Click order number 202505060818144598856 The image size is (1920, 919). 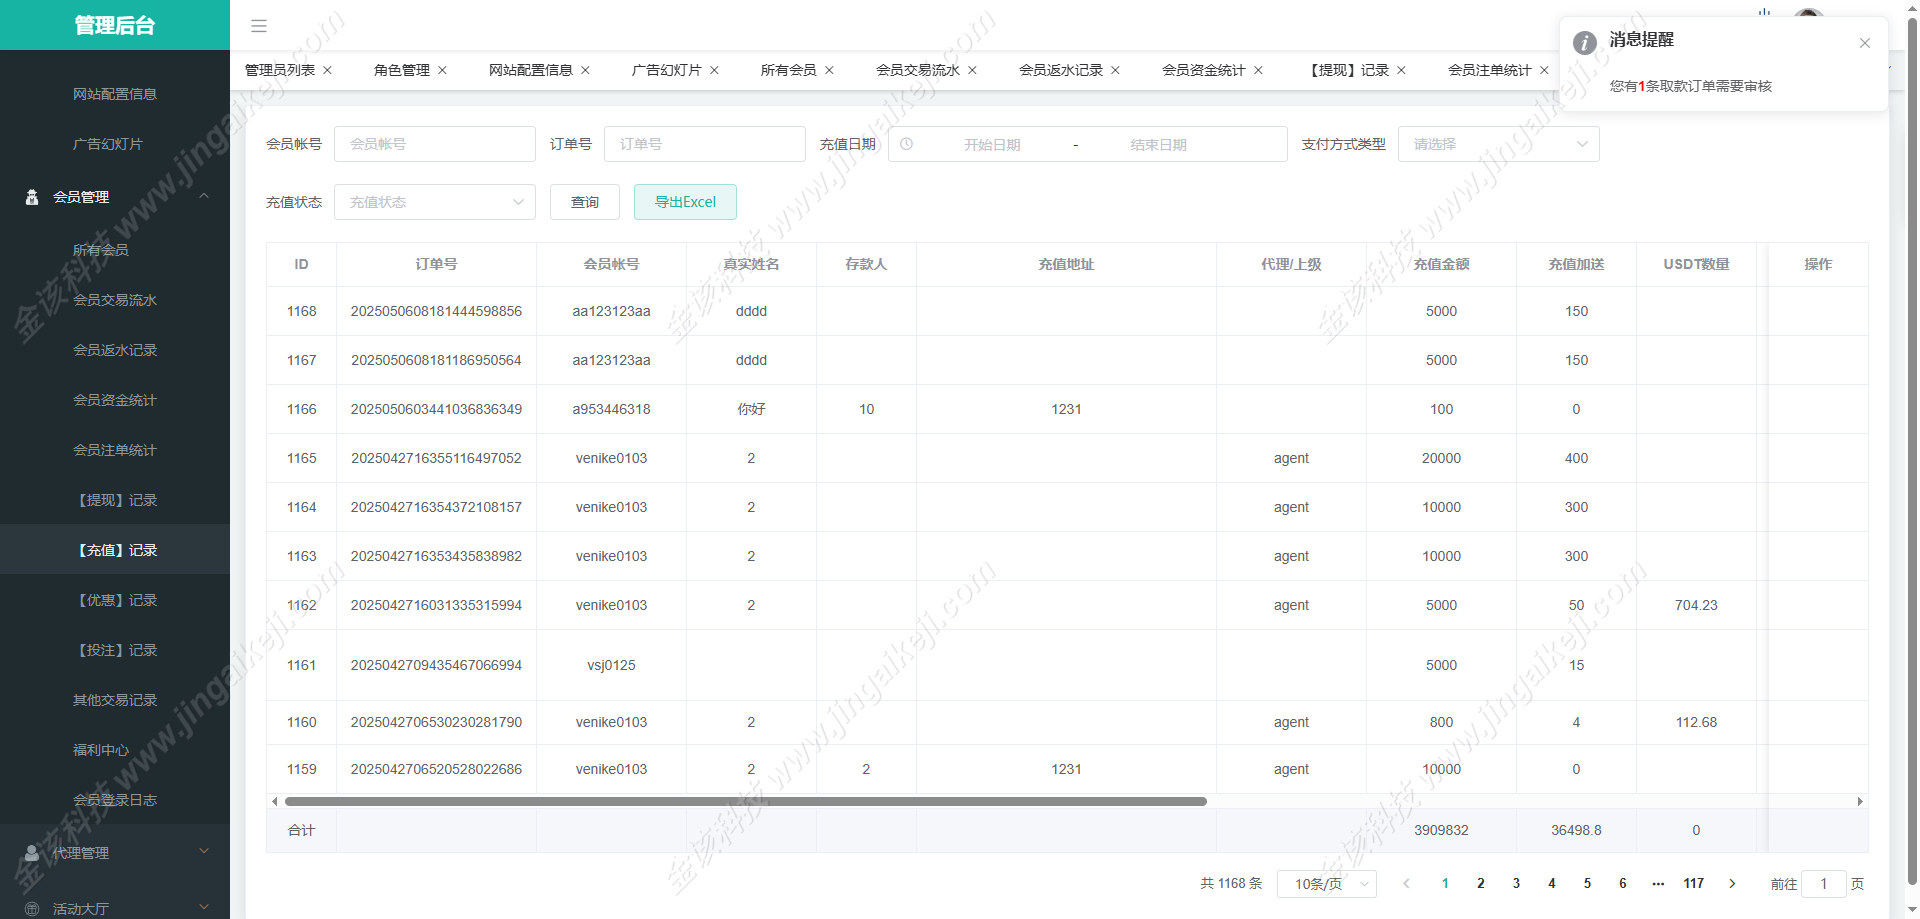(436, 311)
